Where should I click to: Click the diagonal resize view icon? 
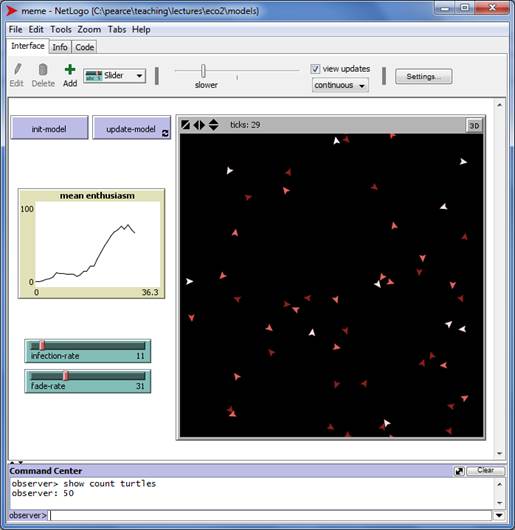[x=186, y=125]
